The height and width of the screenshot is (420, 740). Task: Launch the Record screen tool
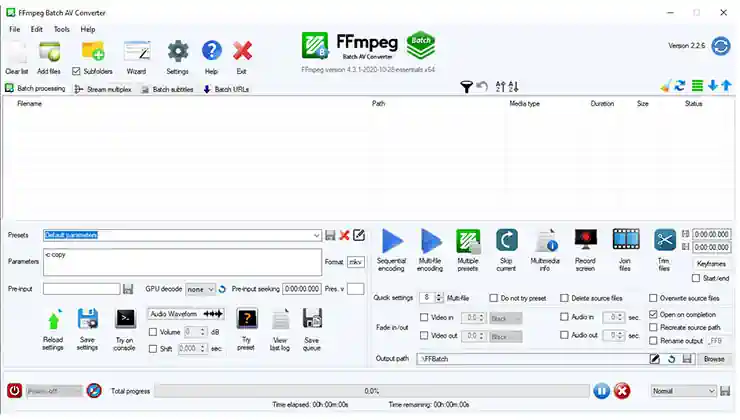pyautogui.click(x=586, y=240)
